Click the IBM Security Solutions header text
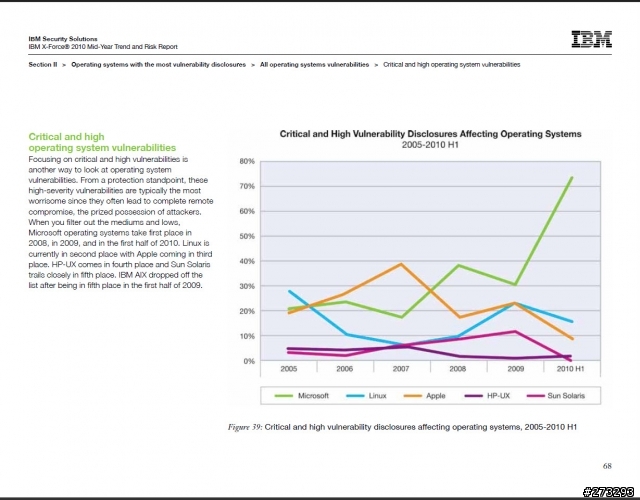 63,39
